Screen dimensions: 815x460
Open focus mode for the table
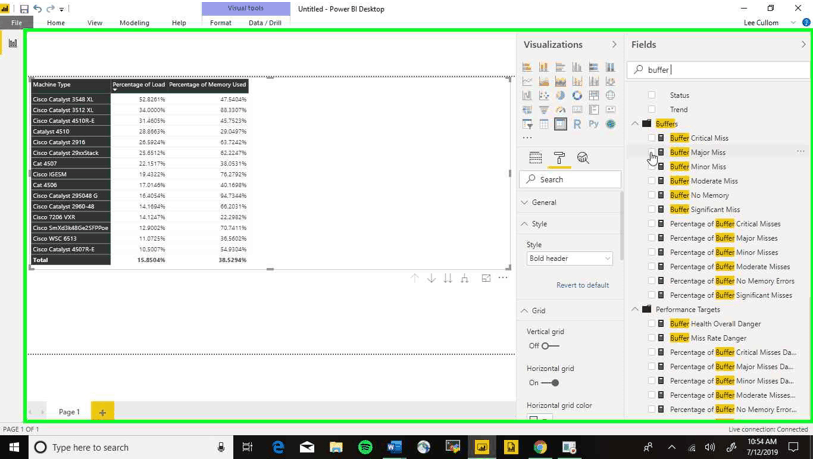click(x=486, y=279)
